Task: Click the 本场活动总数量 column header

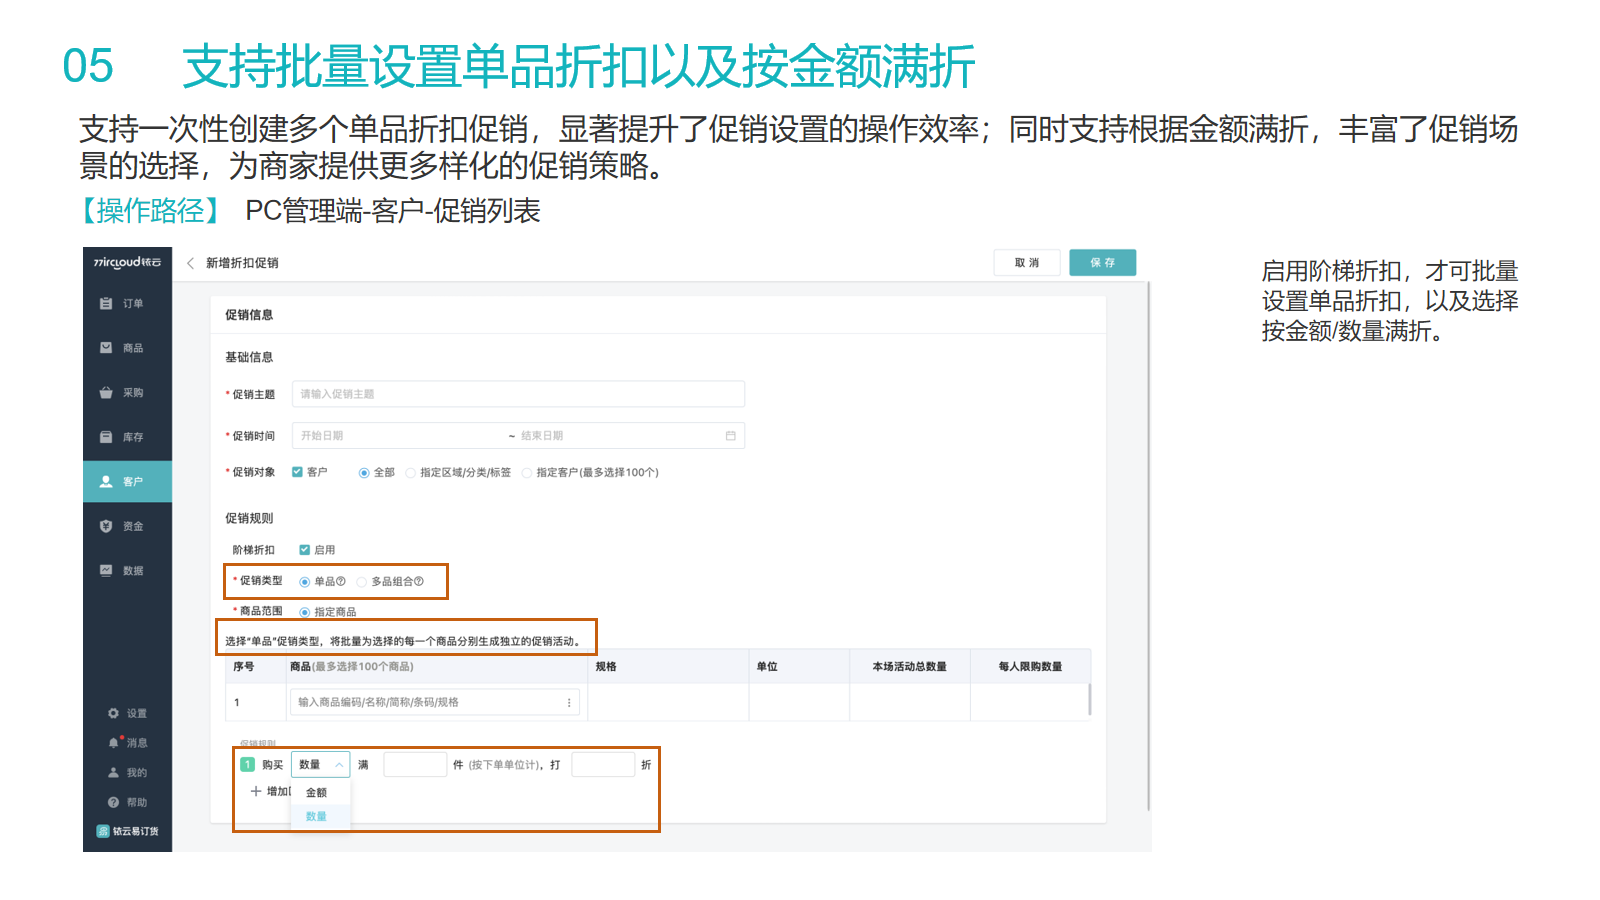Action: click(909, 666)
